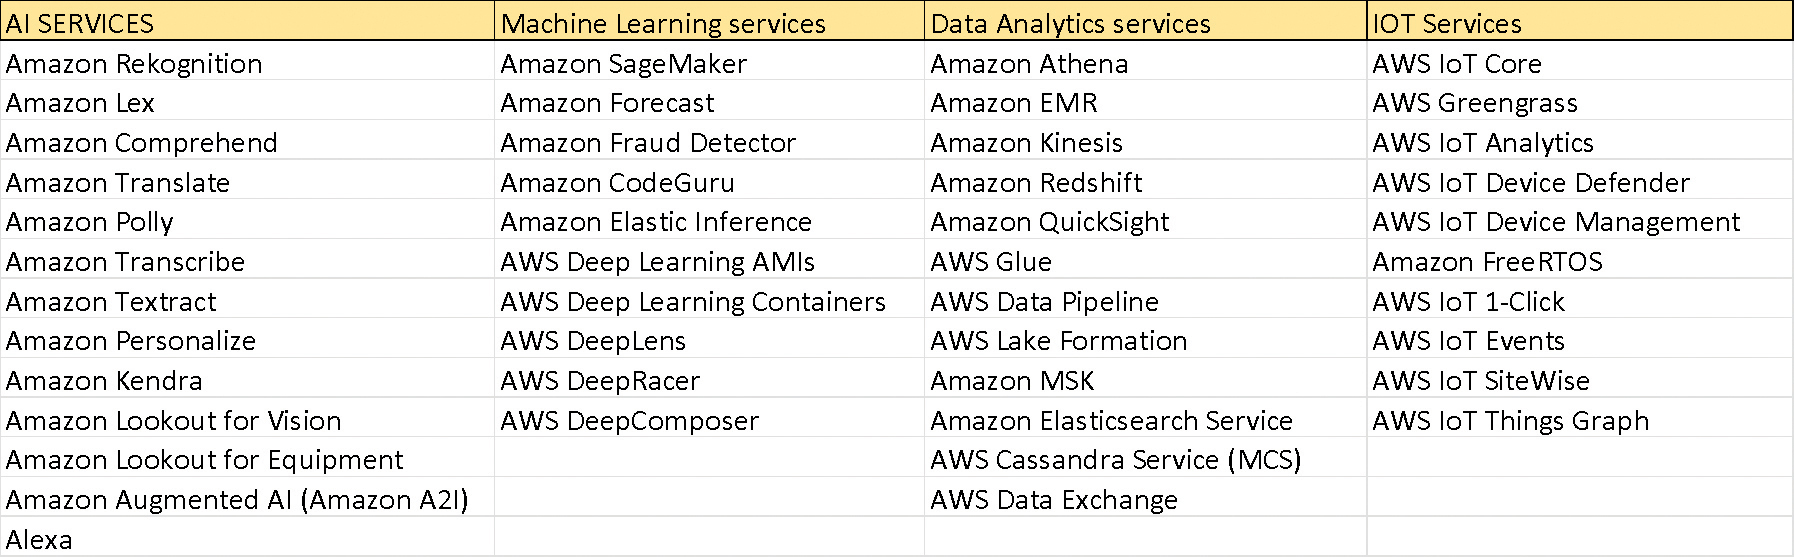Select the Amazon Athena cell

tap(1029, 64)
